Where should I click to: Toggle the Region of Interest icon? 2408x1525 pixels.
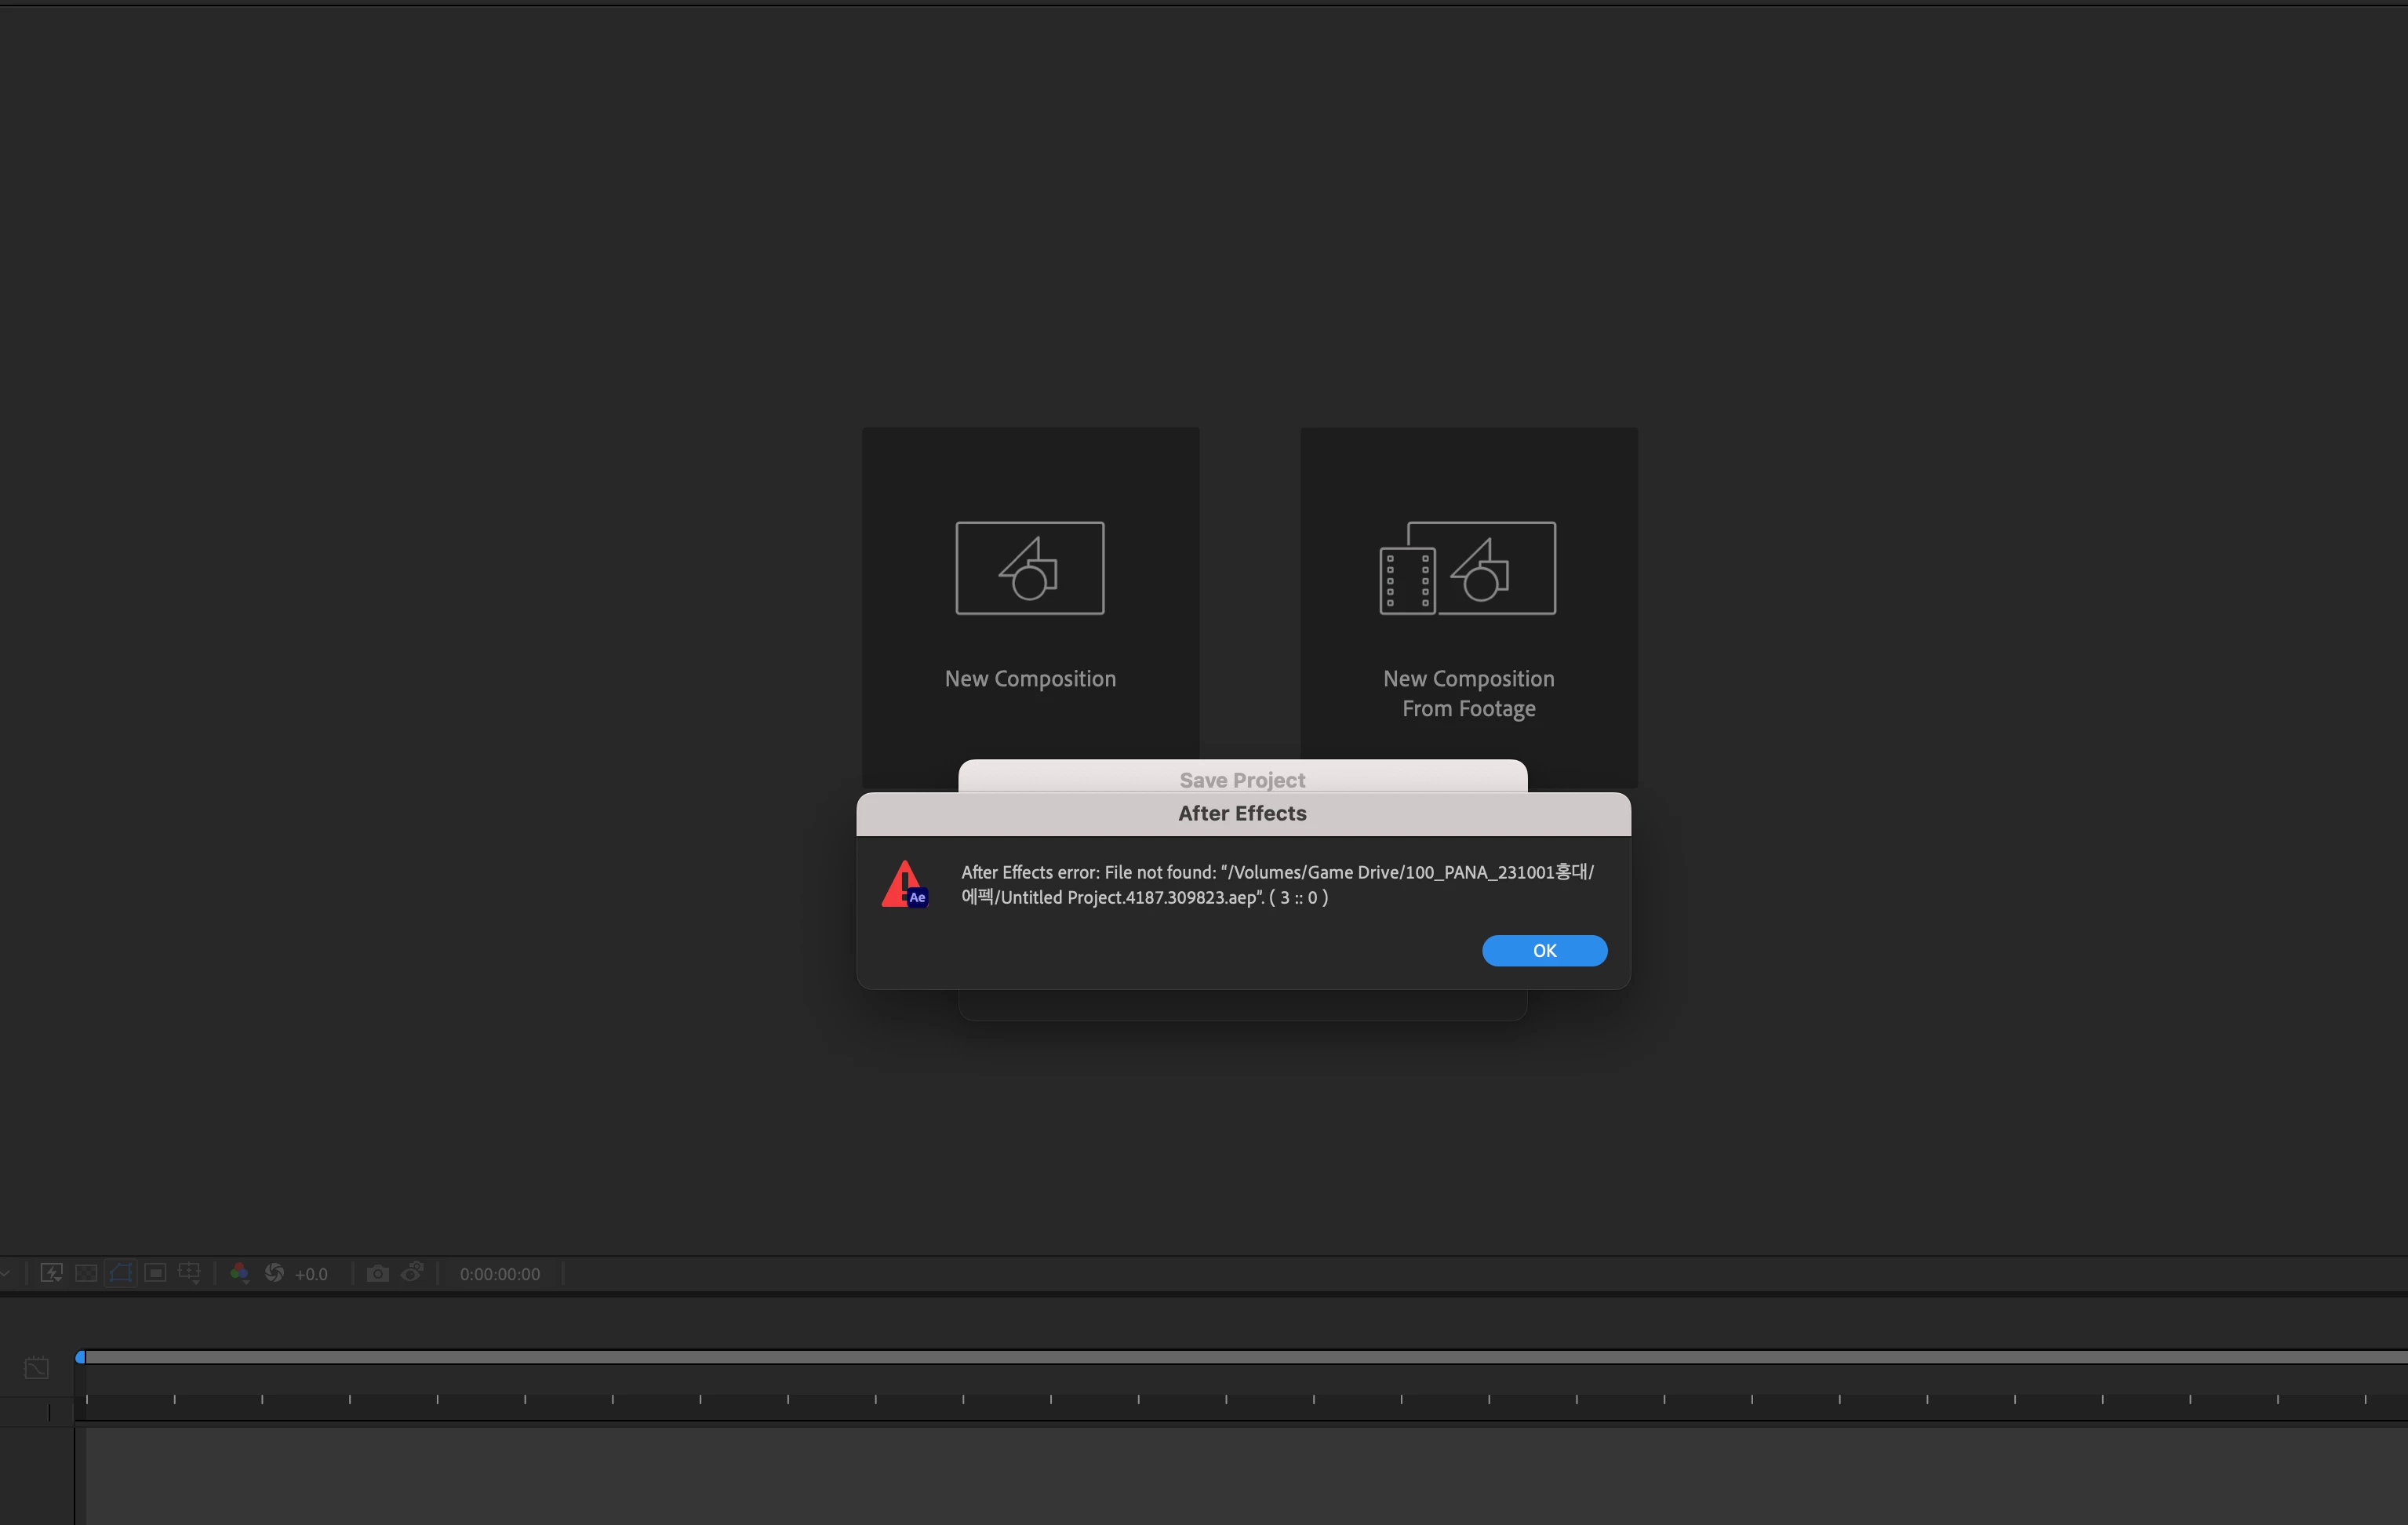[x=155, y=1273]
